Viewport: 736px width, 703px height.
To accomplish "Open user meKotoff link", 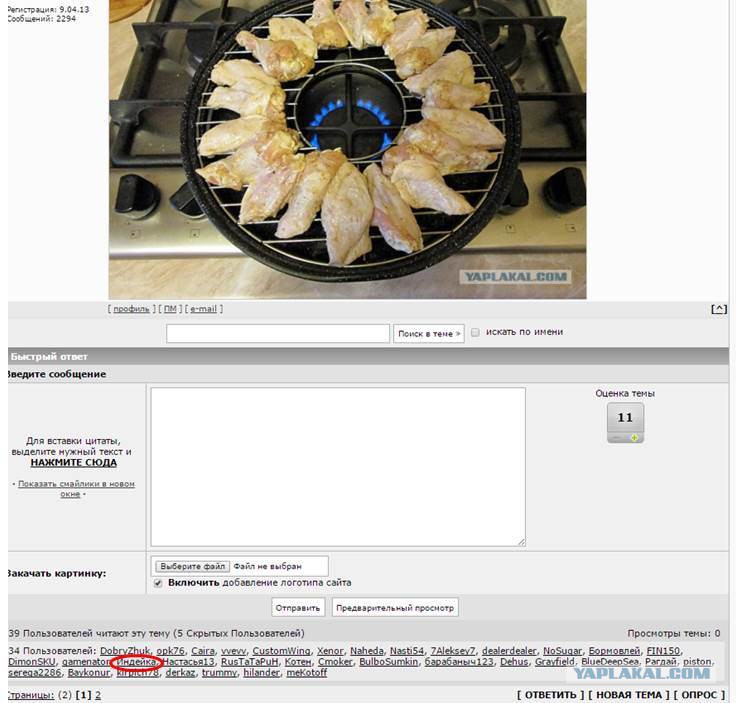I will pyautogui.click(x=307, y=672).
